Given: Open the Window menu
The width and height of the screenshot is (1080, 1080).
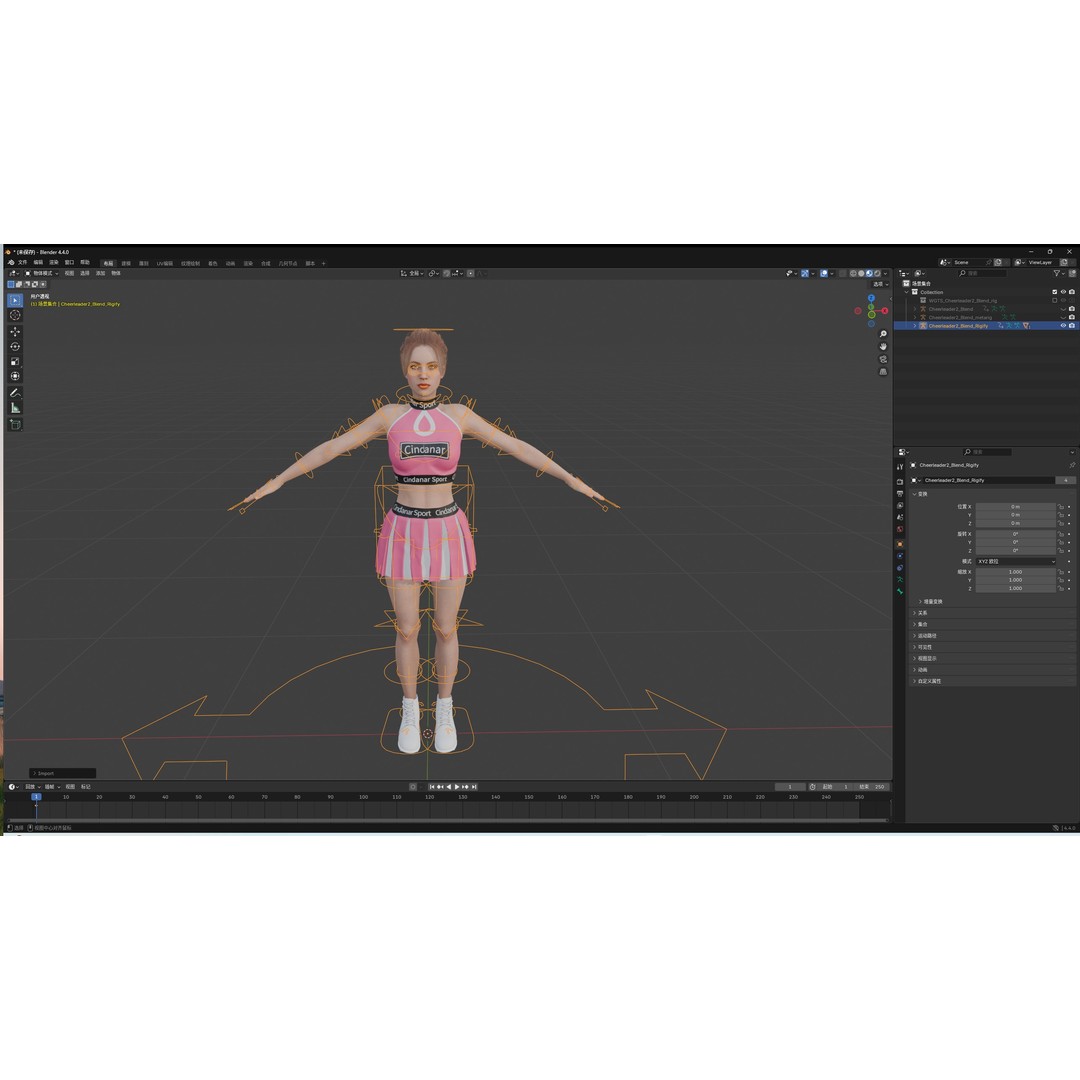Looking at the screenshot, I should pos(69,262).
